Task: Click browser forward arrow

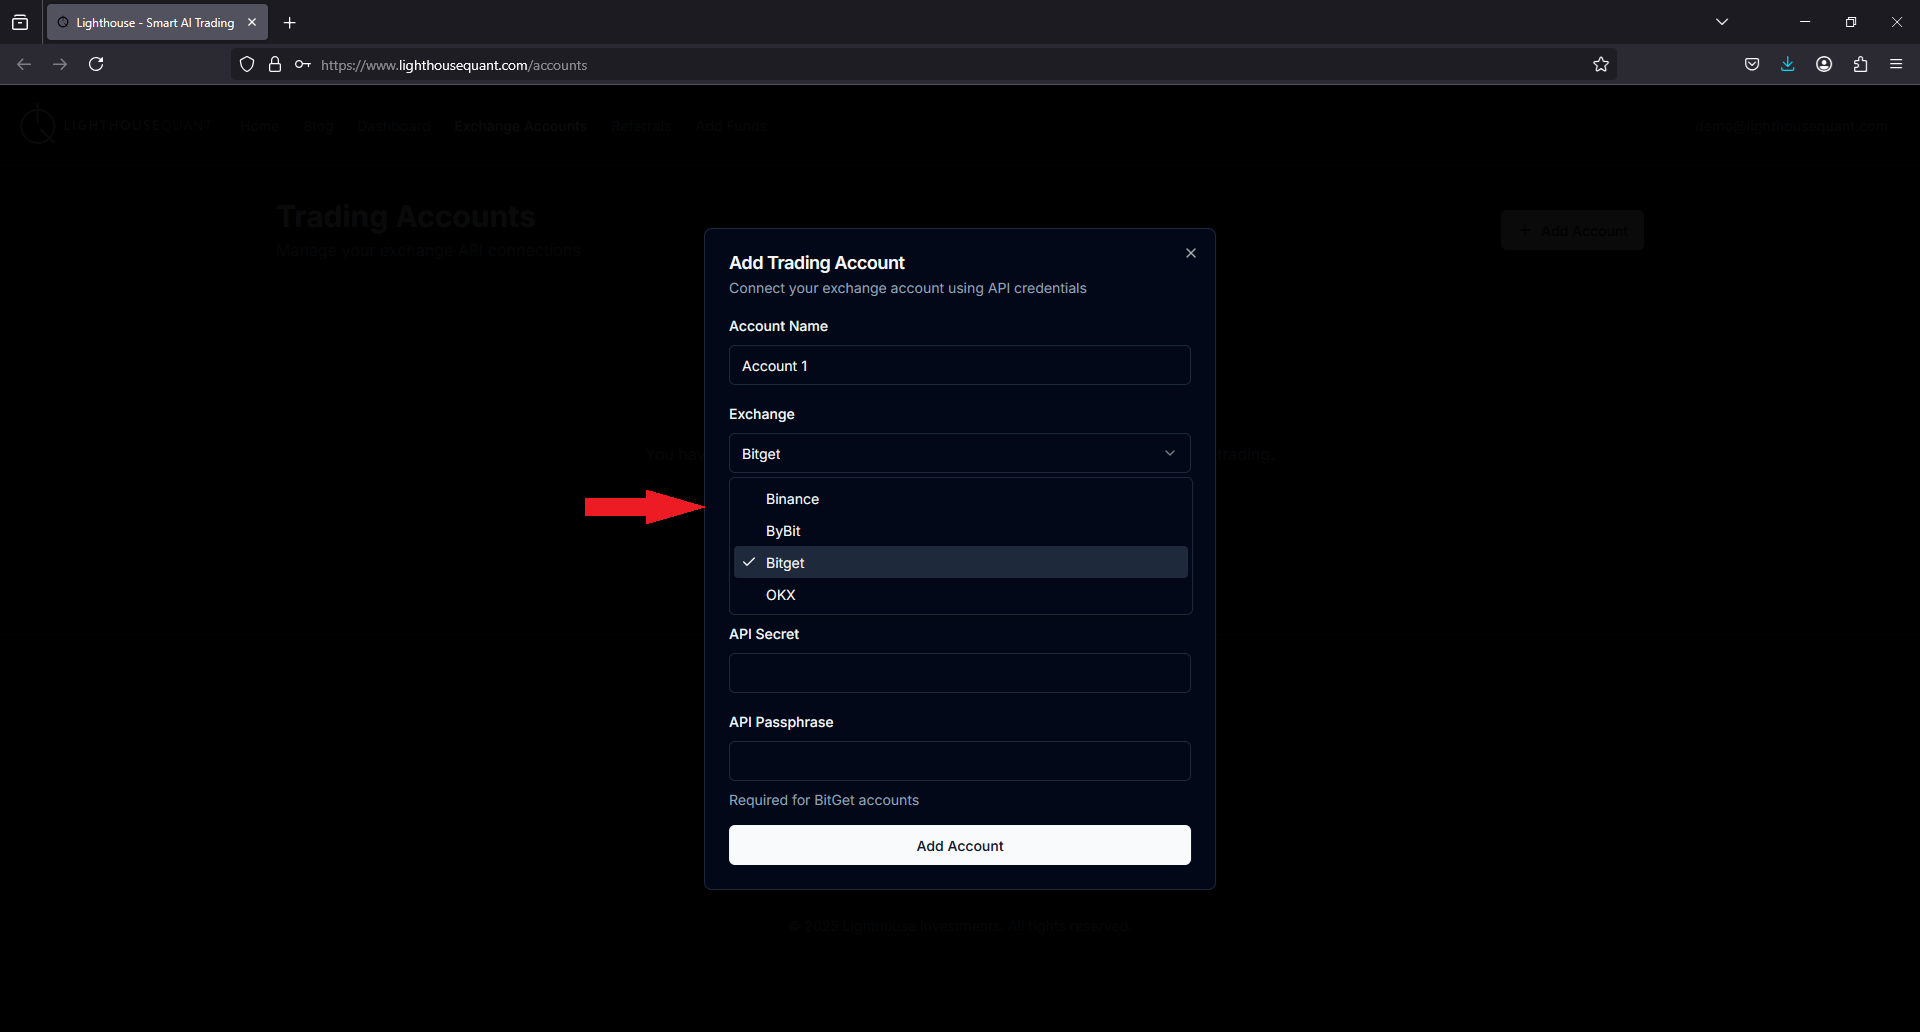Action: 60,64
